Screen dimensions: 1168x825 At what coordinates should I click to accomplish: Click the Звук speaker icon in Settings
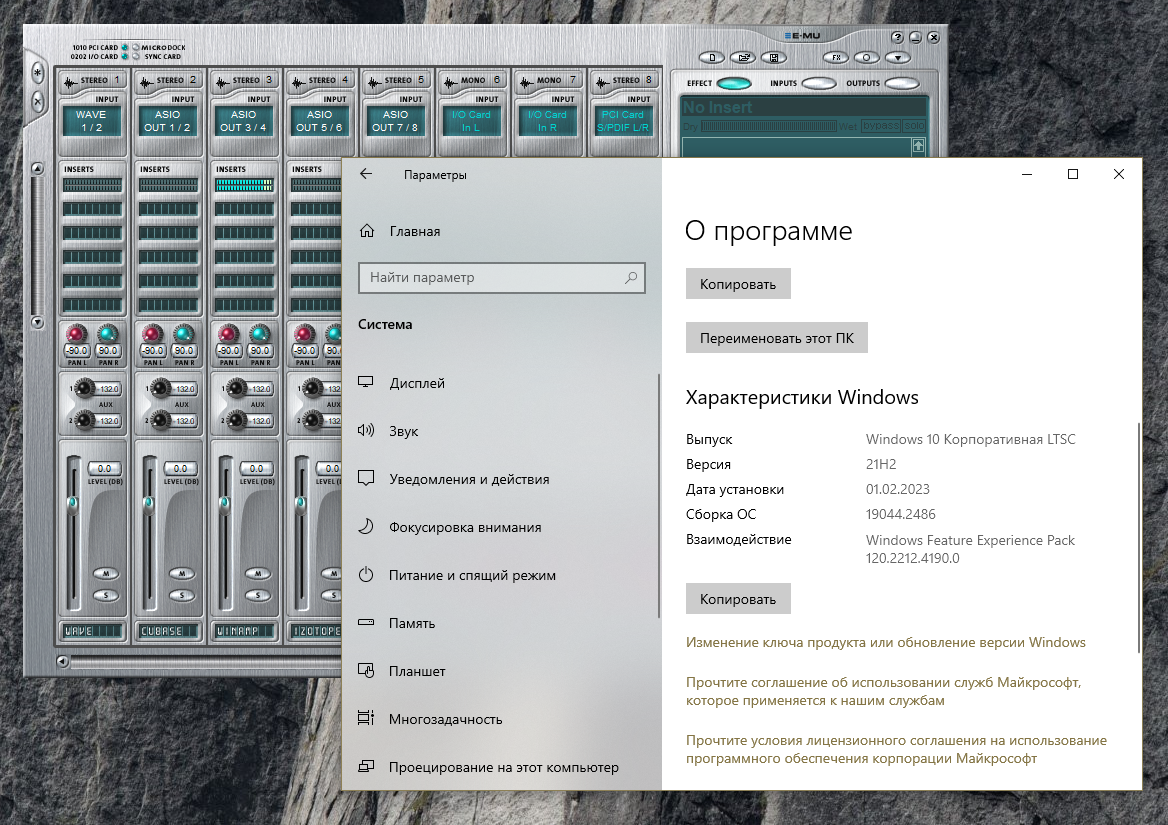coord(366,430)
